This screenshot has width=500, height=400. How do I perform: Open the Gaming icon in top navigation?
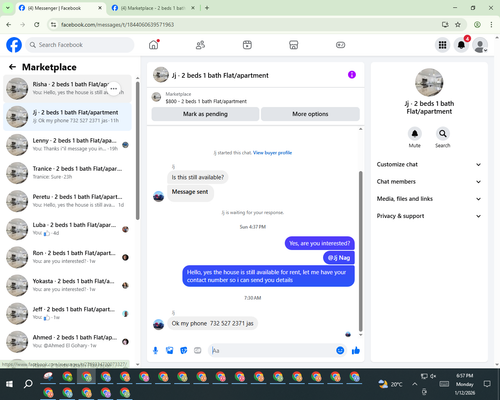(340, 45)
